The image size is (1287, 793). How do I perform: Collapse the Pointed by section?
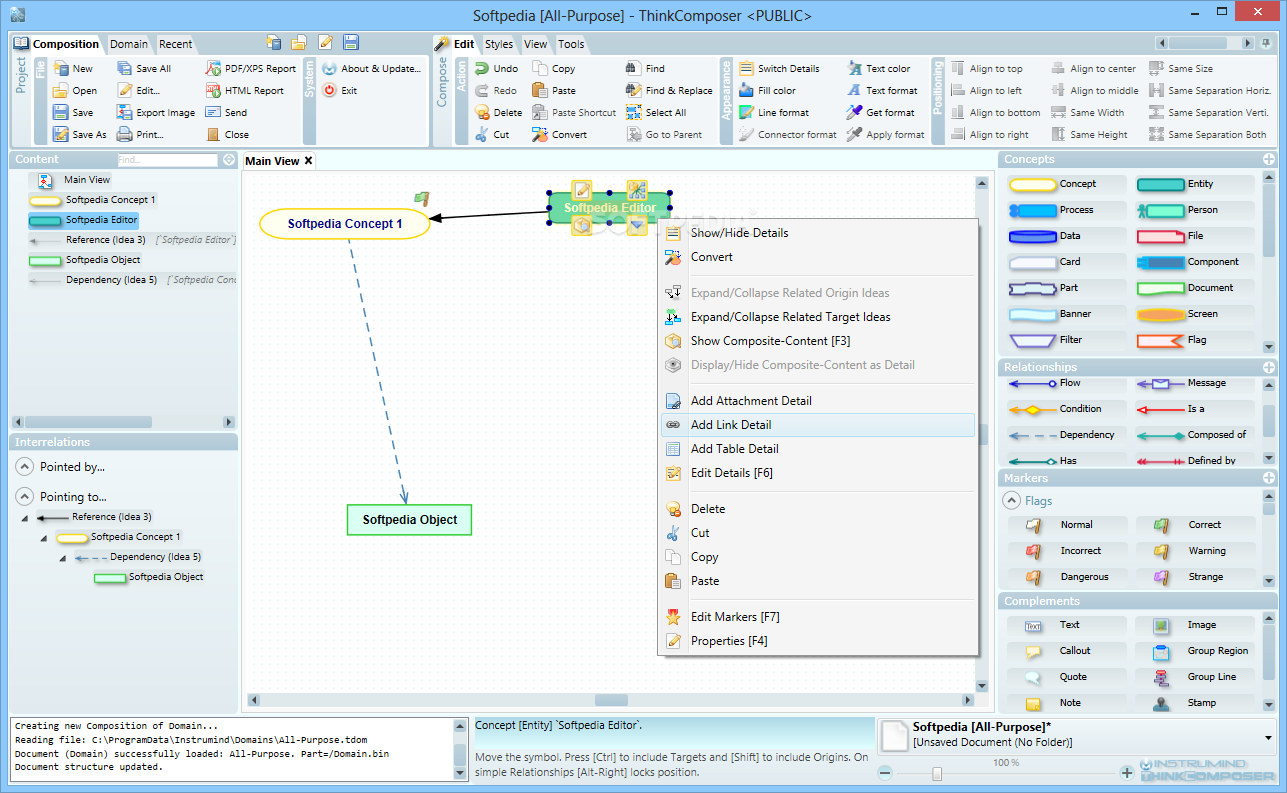[25, 467]
